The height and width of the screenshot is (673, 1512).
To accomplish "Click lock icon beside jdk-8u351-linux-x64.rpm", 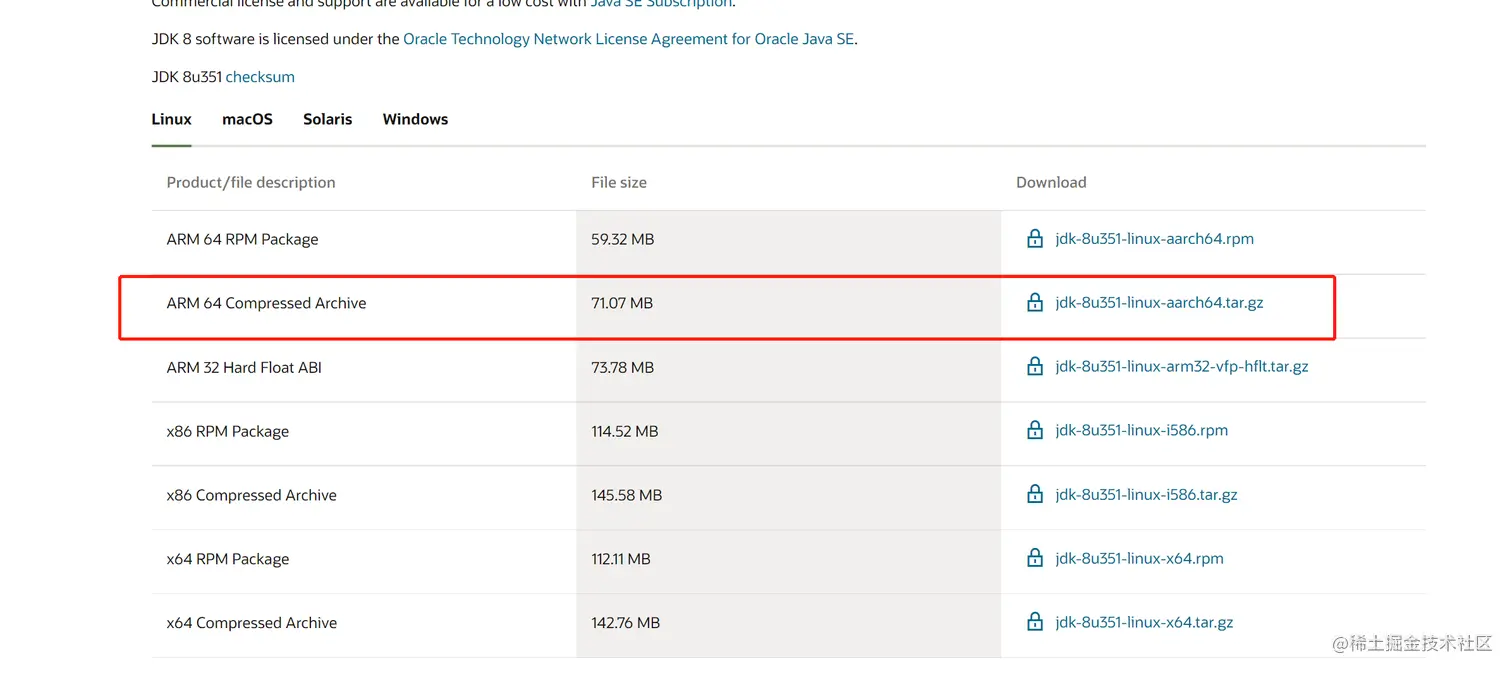I will point(1035,558).
